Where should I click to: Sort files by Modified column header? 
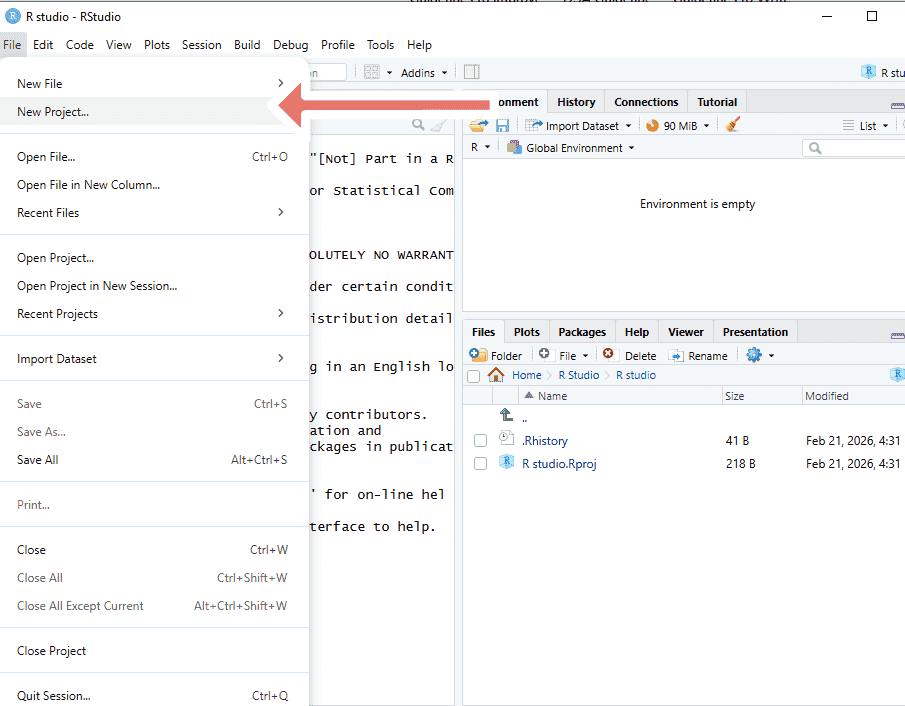coord(853,396)
